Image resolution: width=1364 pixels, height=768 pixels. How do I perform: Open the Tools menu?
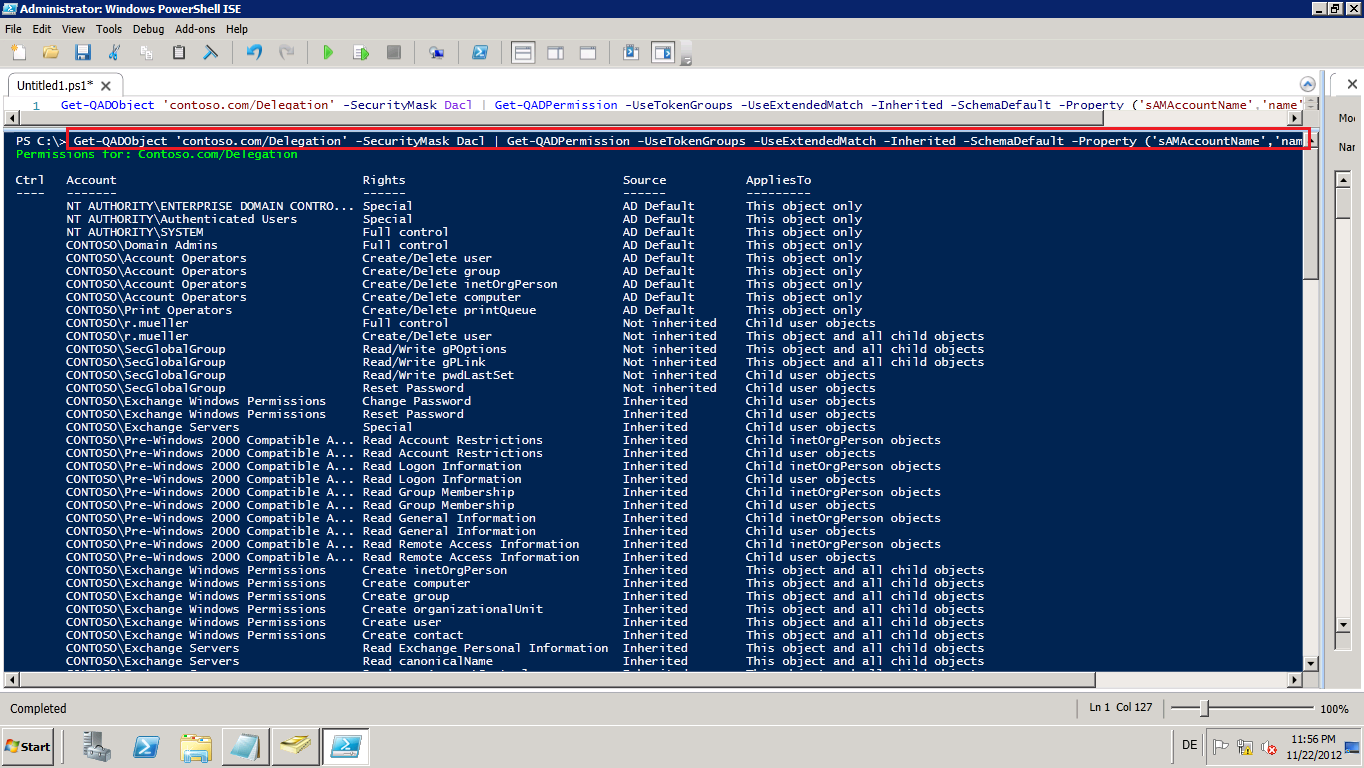pyautogui.click(x=109, y=29)
